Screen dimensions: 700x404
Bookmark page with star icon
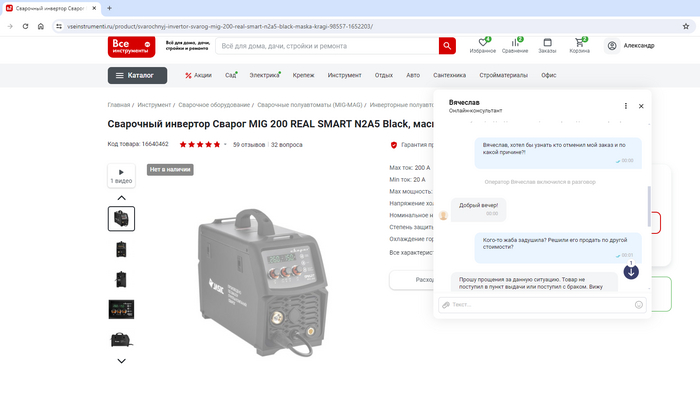(686, 26)
